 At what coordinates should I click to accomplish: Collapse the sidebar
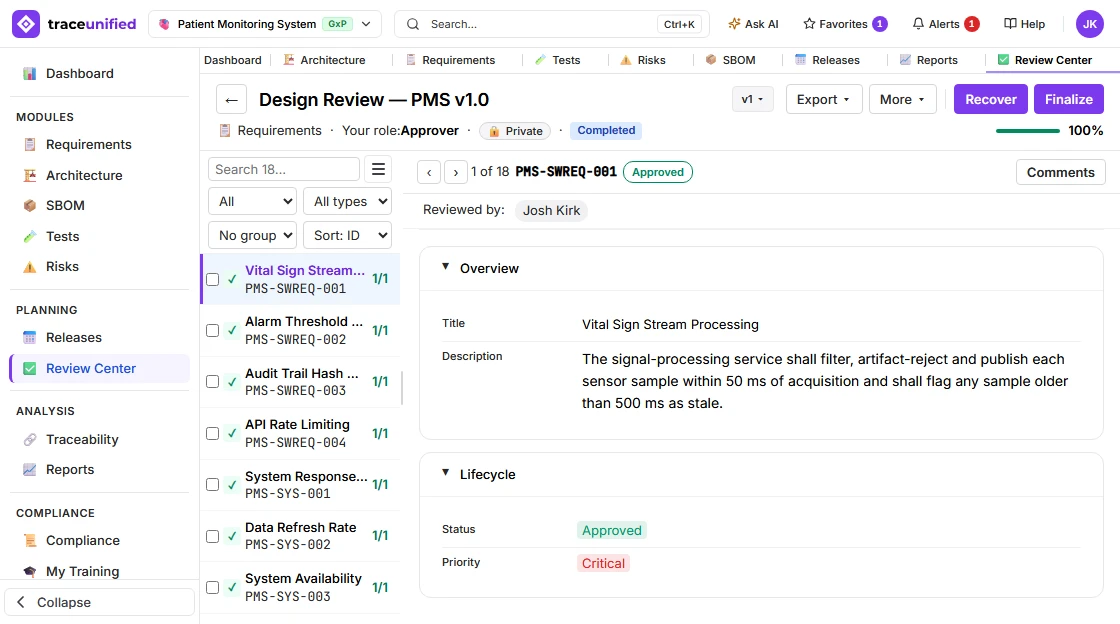coord(99,602)
